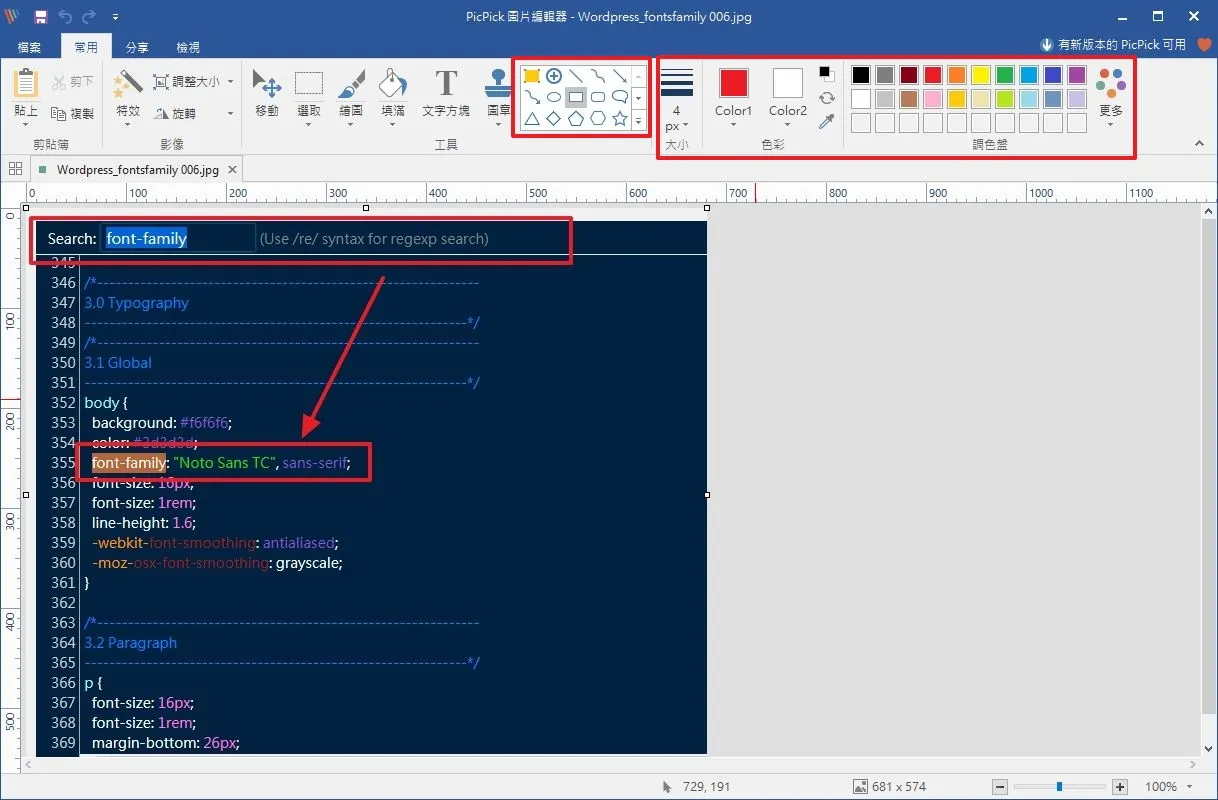
Task: Click the 旋轉 rotate button
Action: click(175, 114)
